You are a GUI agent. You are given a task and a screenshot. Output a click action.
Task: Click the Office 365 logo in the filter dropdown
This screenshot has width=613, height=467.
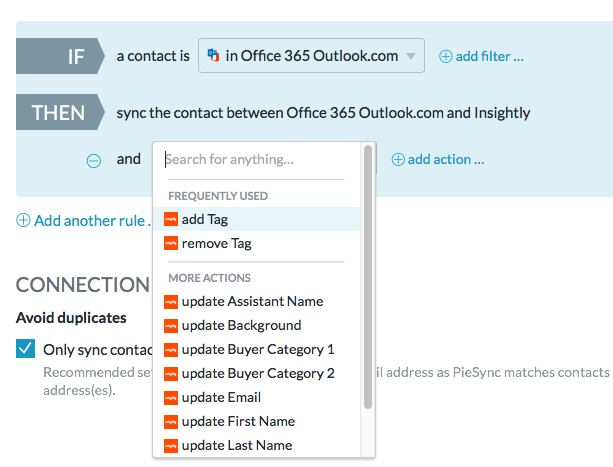[213, 55]
